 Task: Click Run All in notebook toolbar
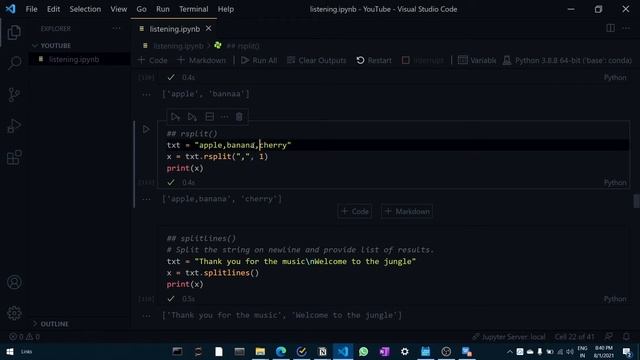click(x=259, y=60)
